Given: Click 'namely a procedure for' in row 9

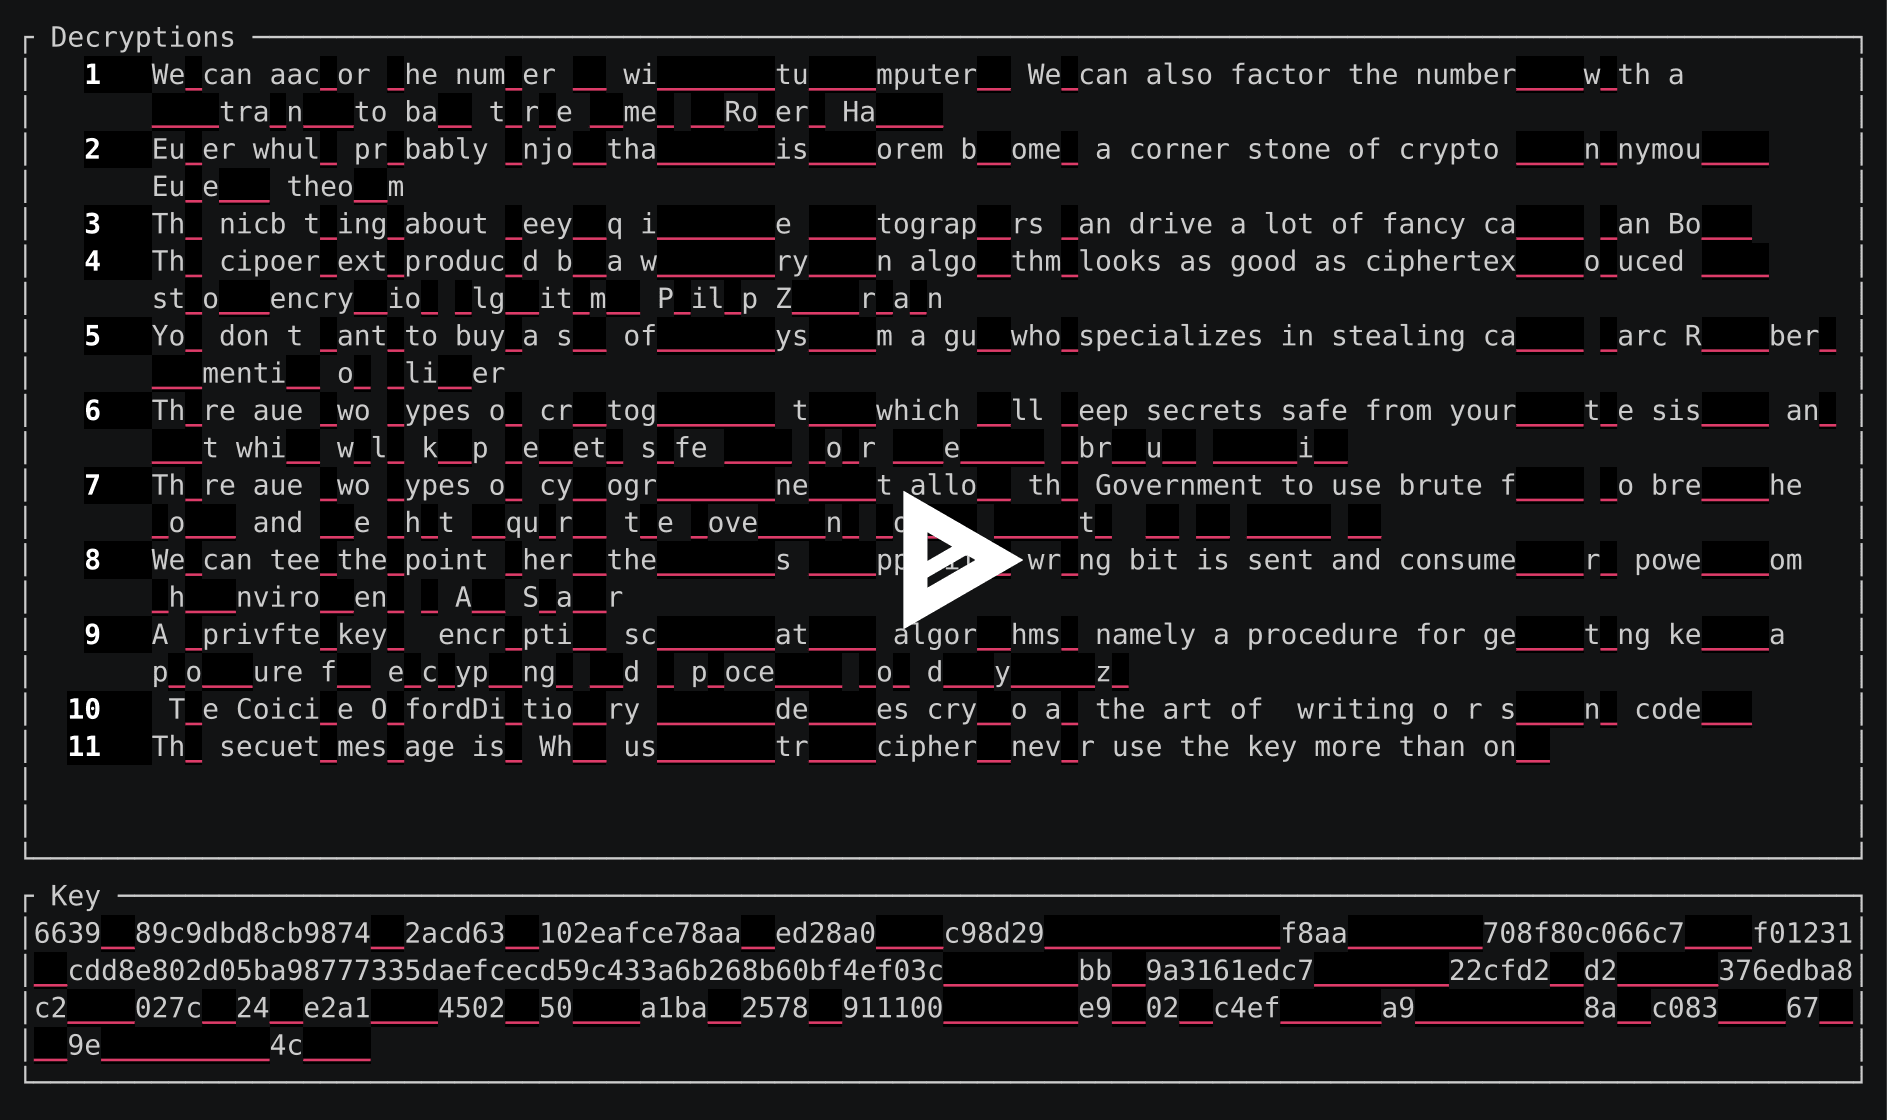Looking at the screenshot, I should pyautogui.click(x=1280, y=636).
